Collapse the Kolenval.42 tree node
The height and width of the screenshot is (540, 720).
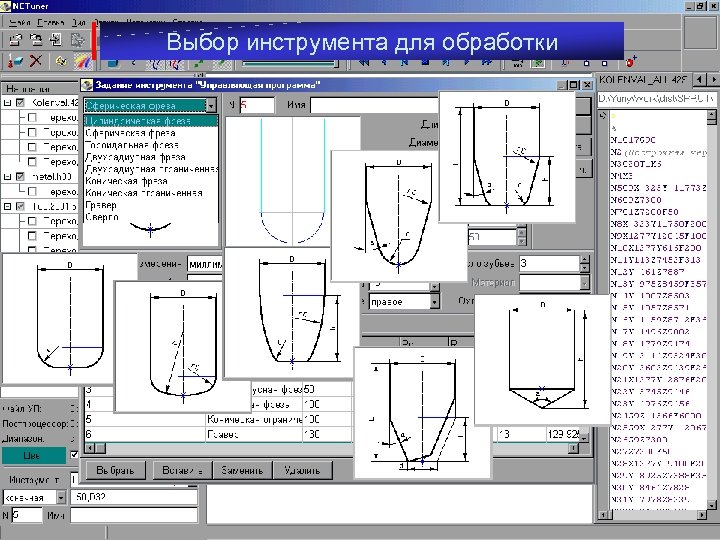click(x=7, y=103)
